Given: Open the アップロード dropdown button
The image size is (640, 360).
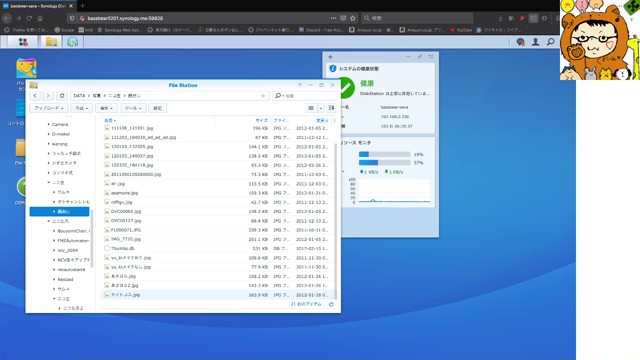Looking at the screenshot, I should [x=49, y=108].
